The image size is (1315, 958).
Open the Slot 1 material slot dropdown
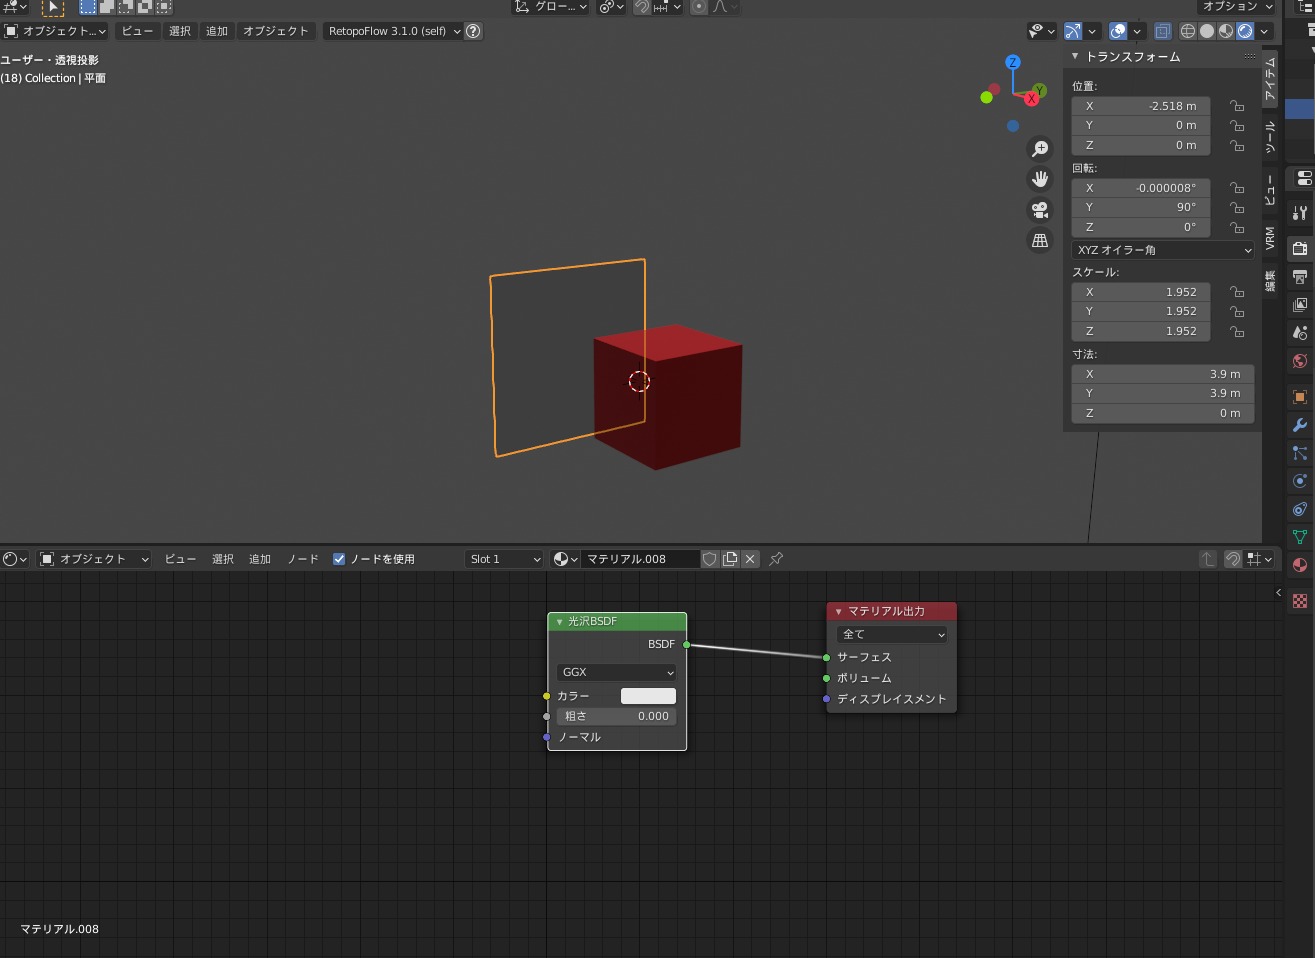tap(505, 559)
